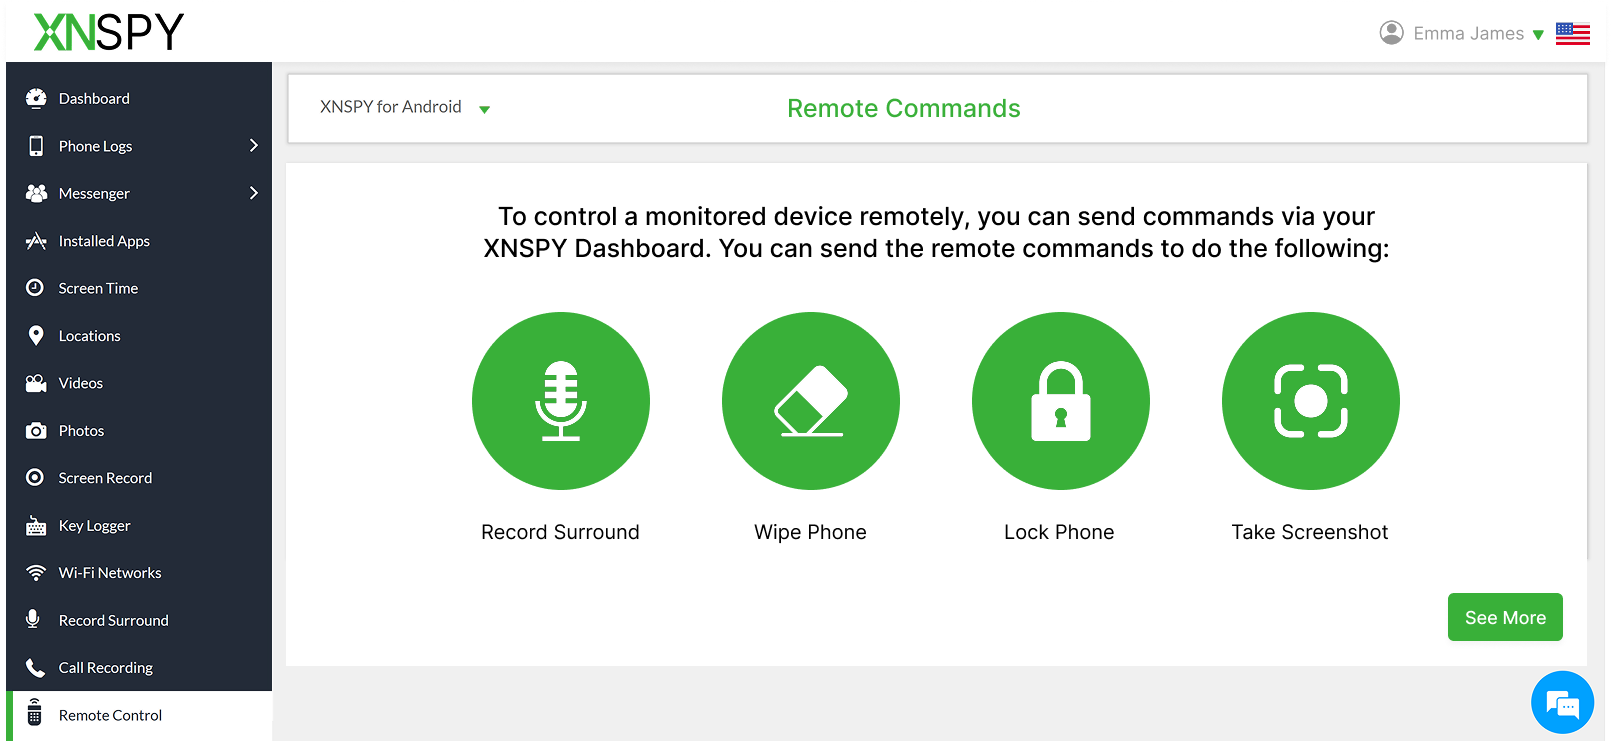Click the Remote Commands page title
Screen dimensions: 1612x741
[x=904, y=108]
